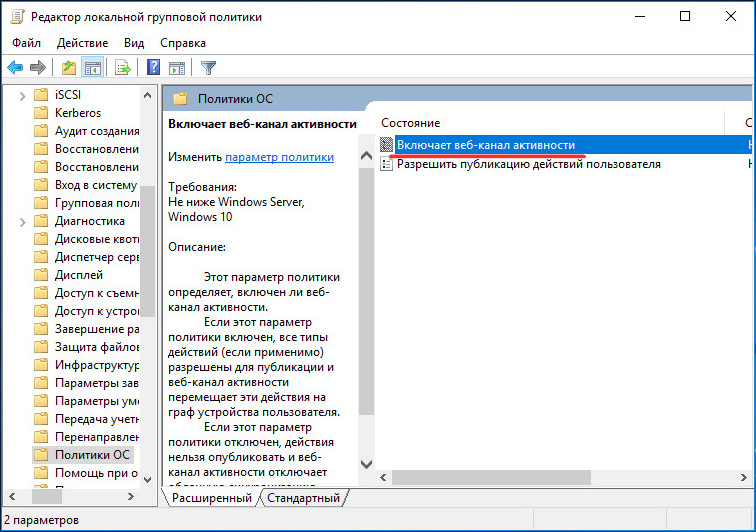Select the Доступ к устройствам tree item
Image resolution: width=756 pixels, height=532 pixels.
[97, 311]
